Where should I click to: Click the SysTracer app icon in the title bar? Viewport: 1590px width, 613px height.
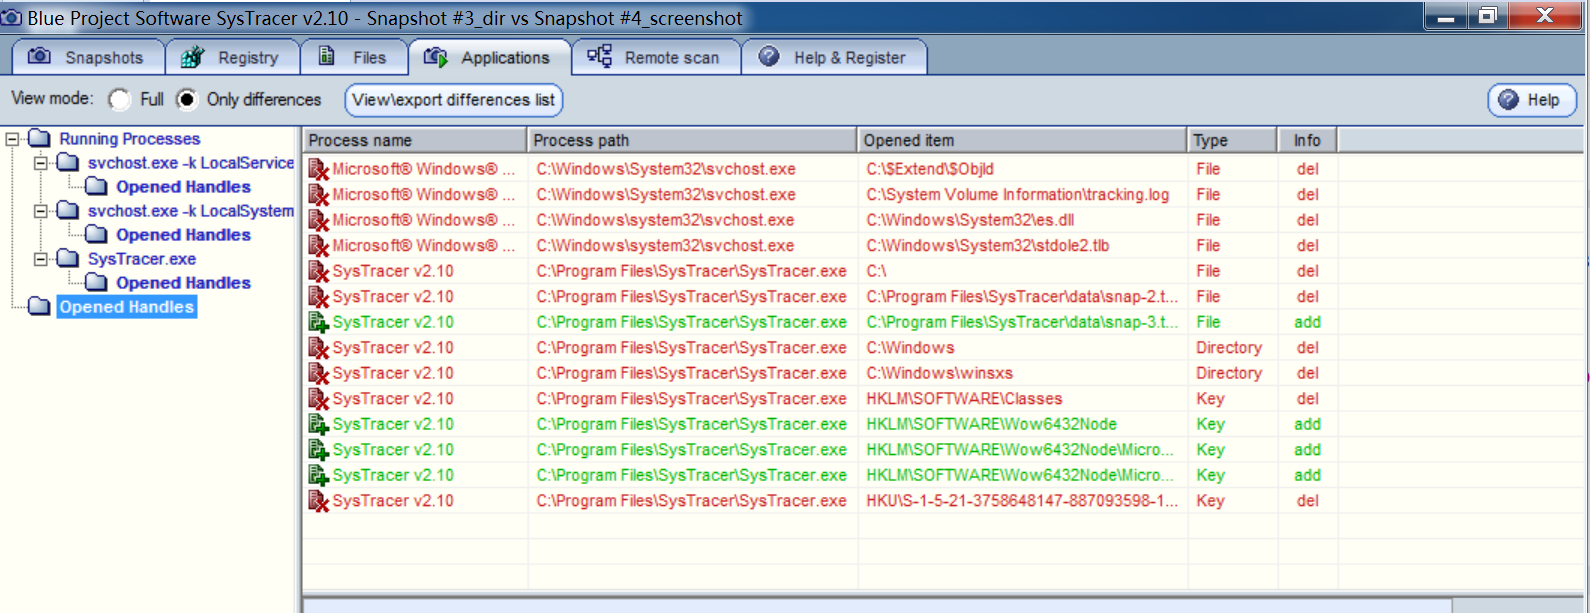point(12,18)
